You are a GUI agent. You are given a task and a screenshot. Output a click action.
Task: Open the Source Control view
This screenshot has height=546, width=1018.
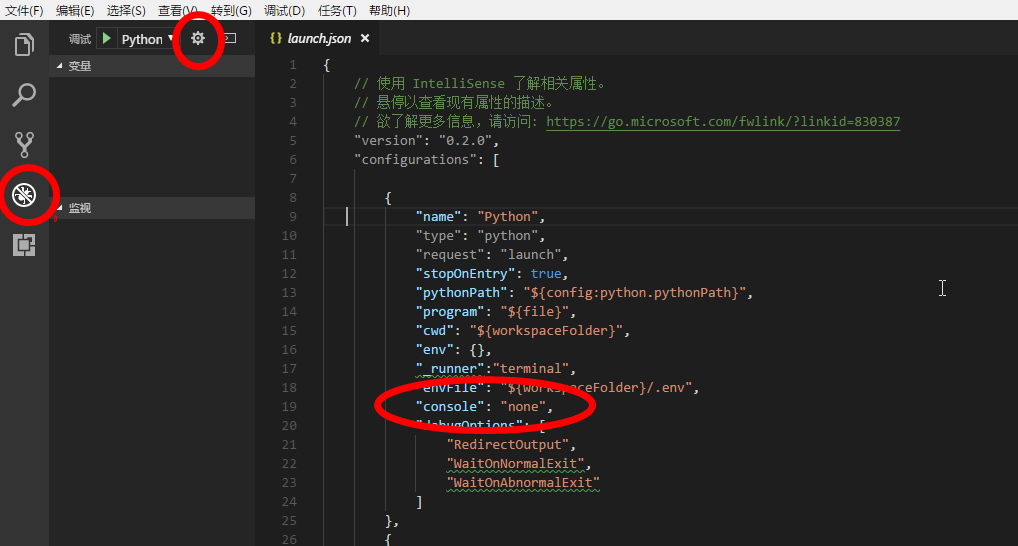click(x=24, y=144)
